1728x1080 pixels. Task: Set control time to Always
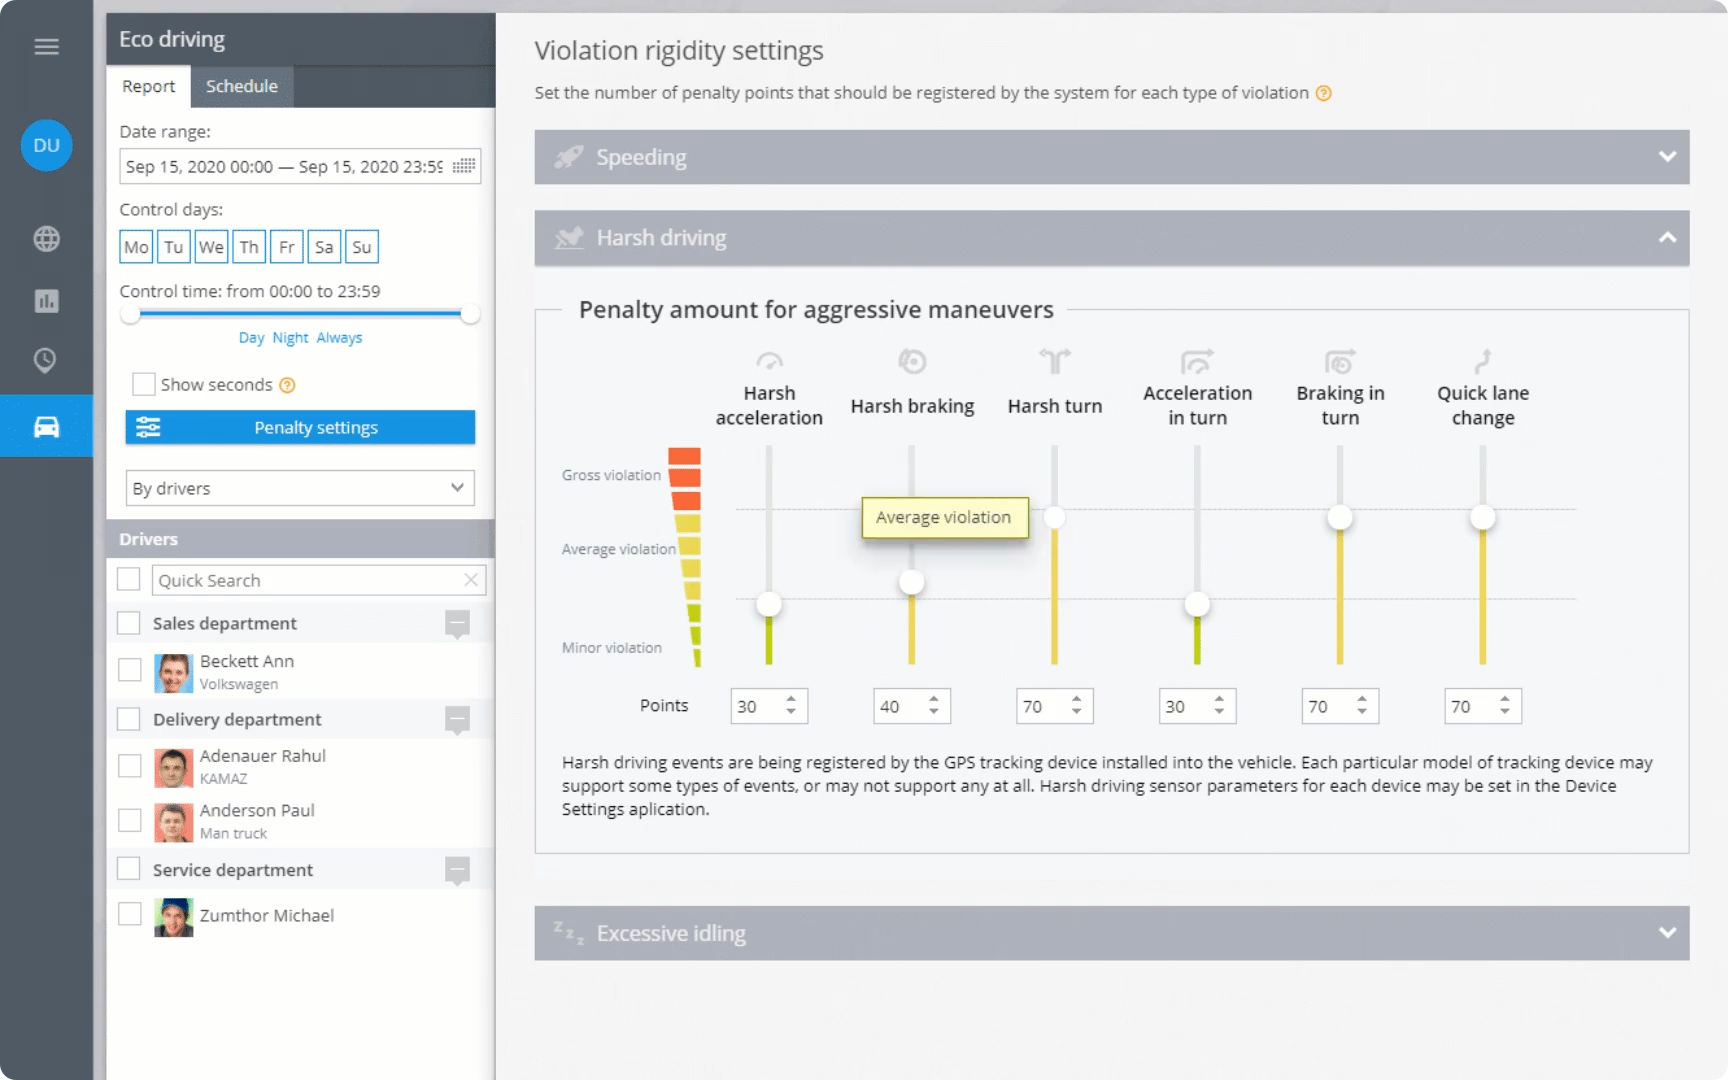(339, 338)
